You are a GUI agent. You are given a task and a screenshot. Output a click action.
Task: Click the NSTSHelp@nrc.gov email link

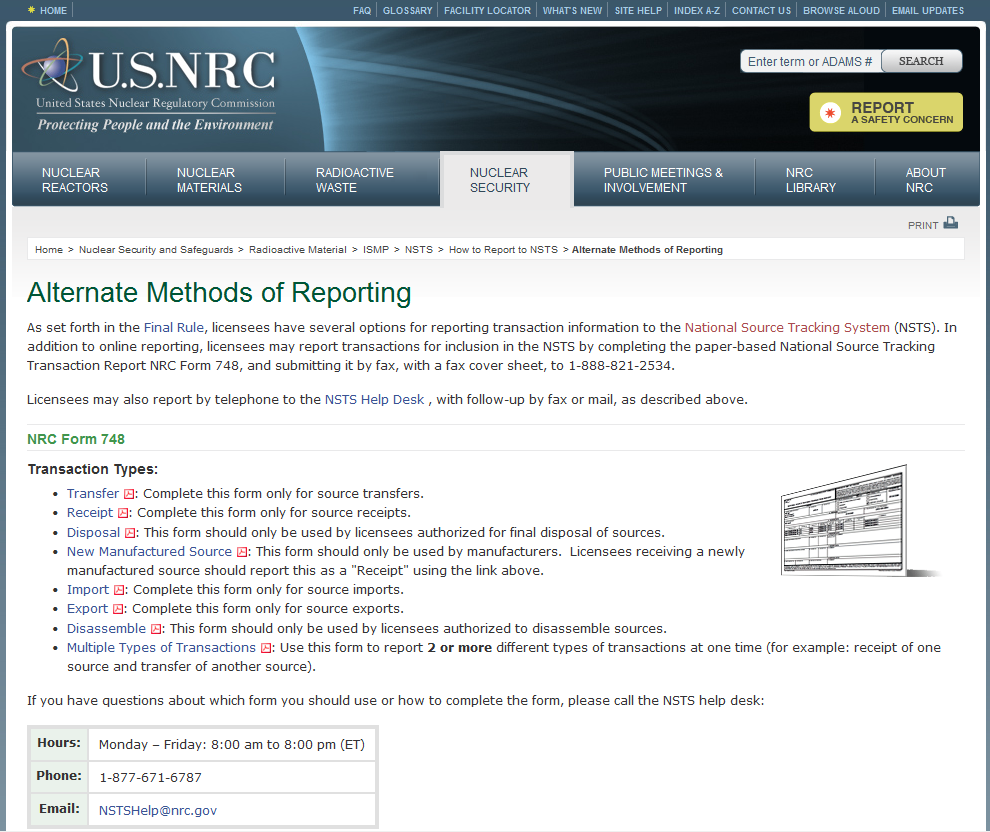point(158,810)
